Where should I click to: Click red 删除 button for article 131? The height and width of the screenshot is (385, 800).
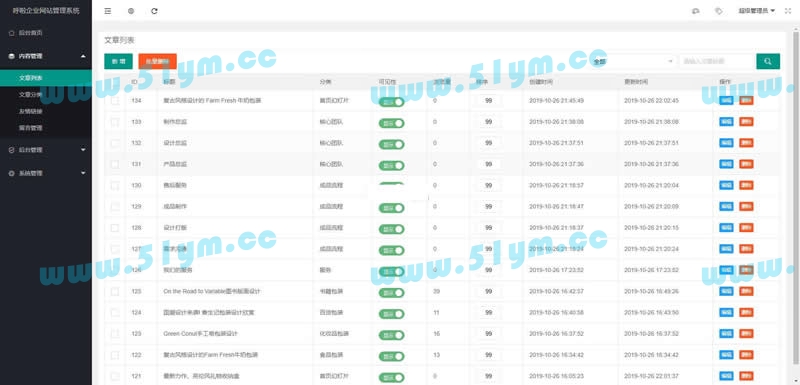tap(746, 164)
